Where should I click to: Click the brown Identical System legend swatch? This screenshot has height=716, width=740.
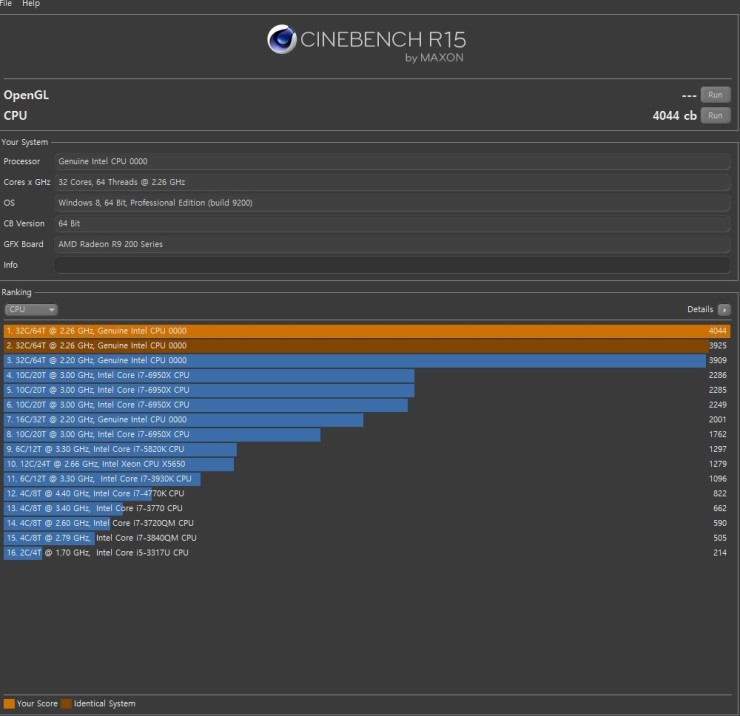pos(66,704)
